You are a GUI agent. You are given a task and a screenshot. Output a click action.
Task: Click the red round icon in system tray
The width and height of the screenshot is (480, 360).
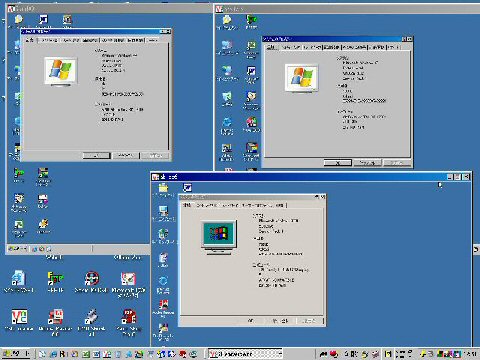click(334, 354)
